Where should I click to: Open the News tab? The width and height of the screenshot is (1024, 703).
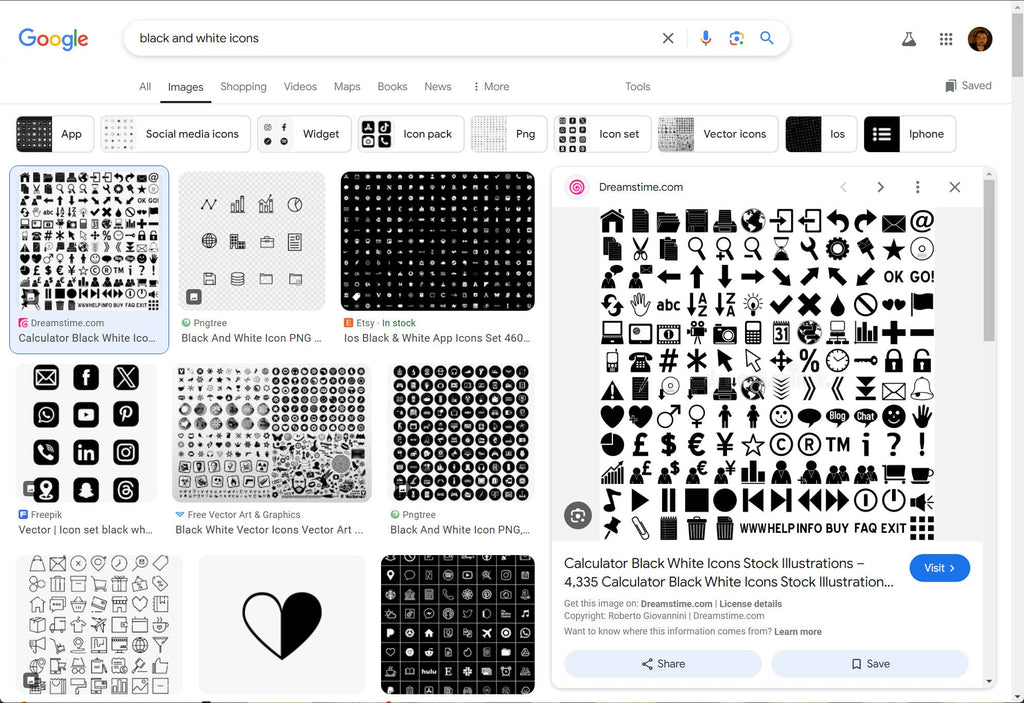click(438, 86)
